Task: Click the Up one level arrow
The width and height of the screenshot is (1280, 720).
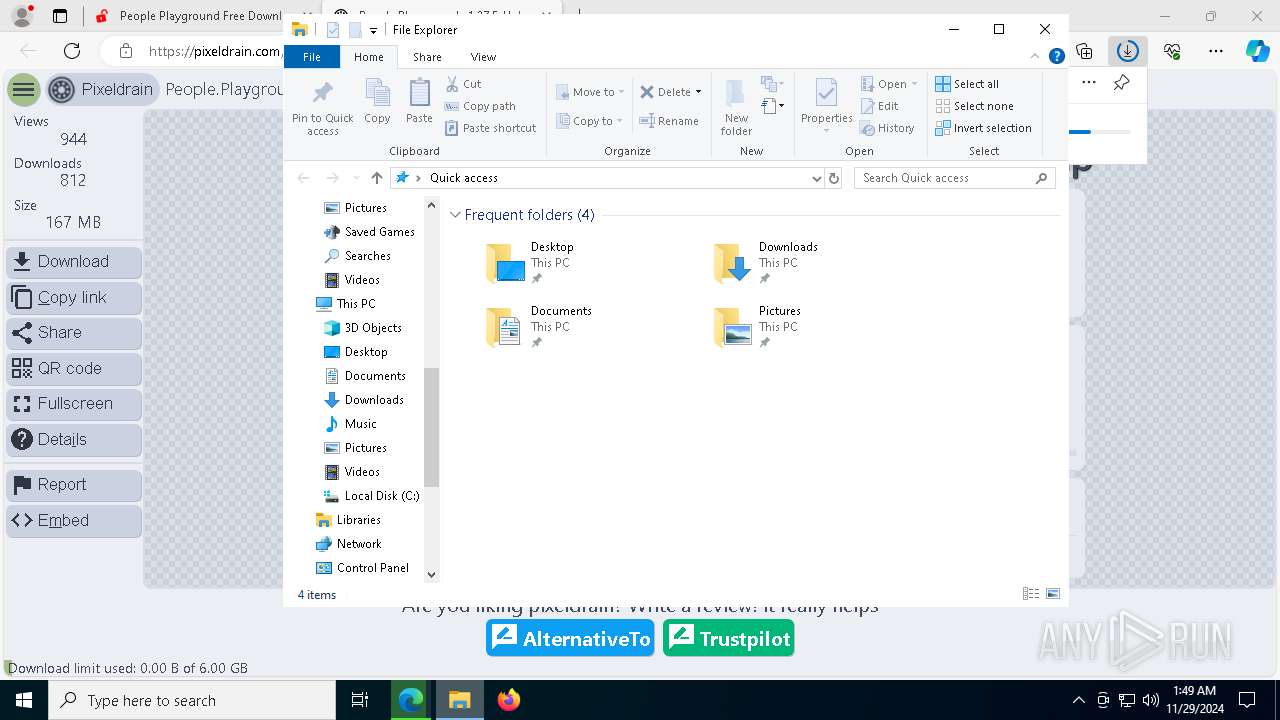Action: click(x=376, y=178)
